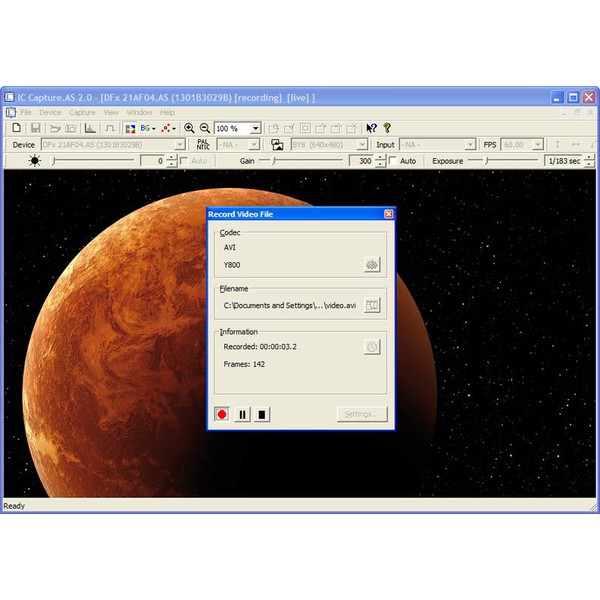Open the Capture menu
The image size is (600, 600).
point(81,112)
